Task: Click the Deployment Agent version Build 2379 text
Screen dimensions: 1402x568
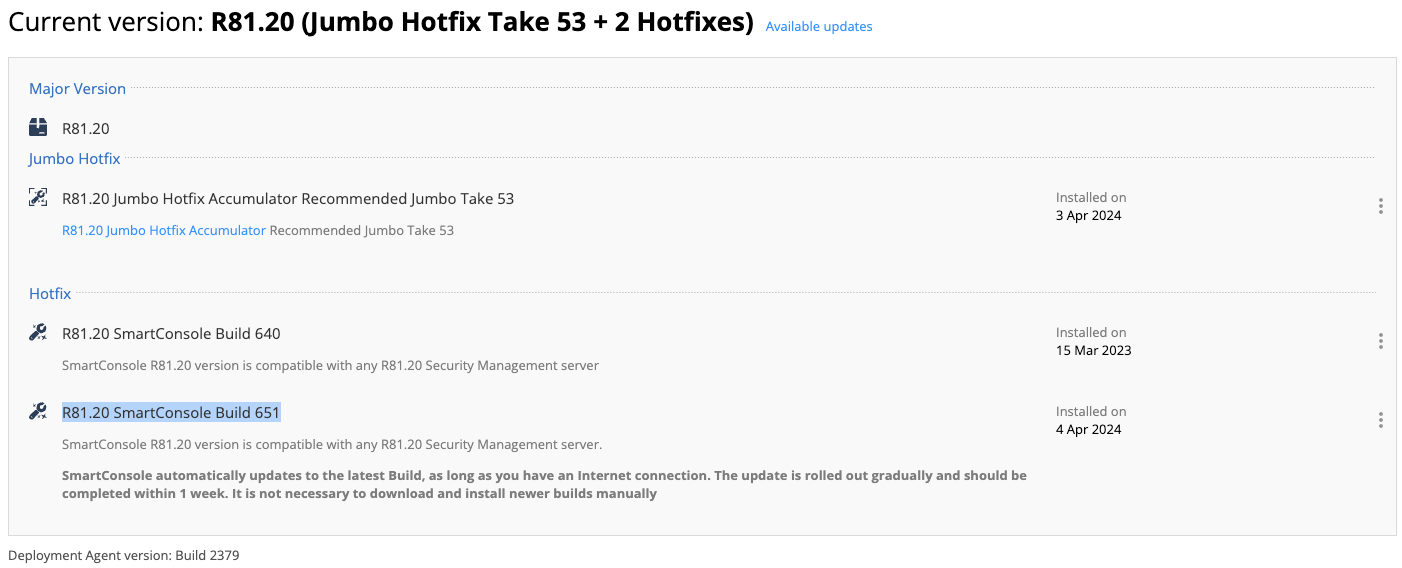Action: 124,555
